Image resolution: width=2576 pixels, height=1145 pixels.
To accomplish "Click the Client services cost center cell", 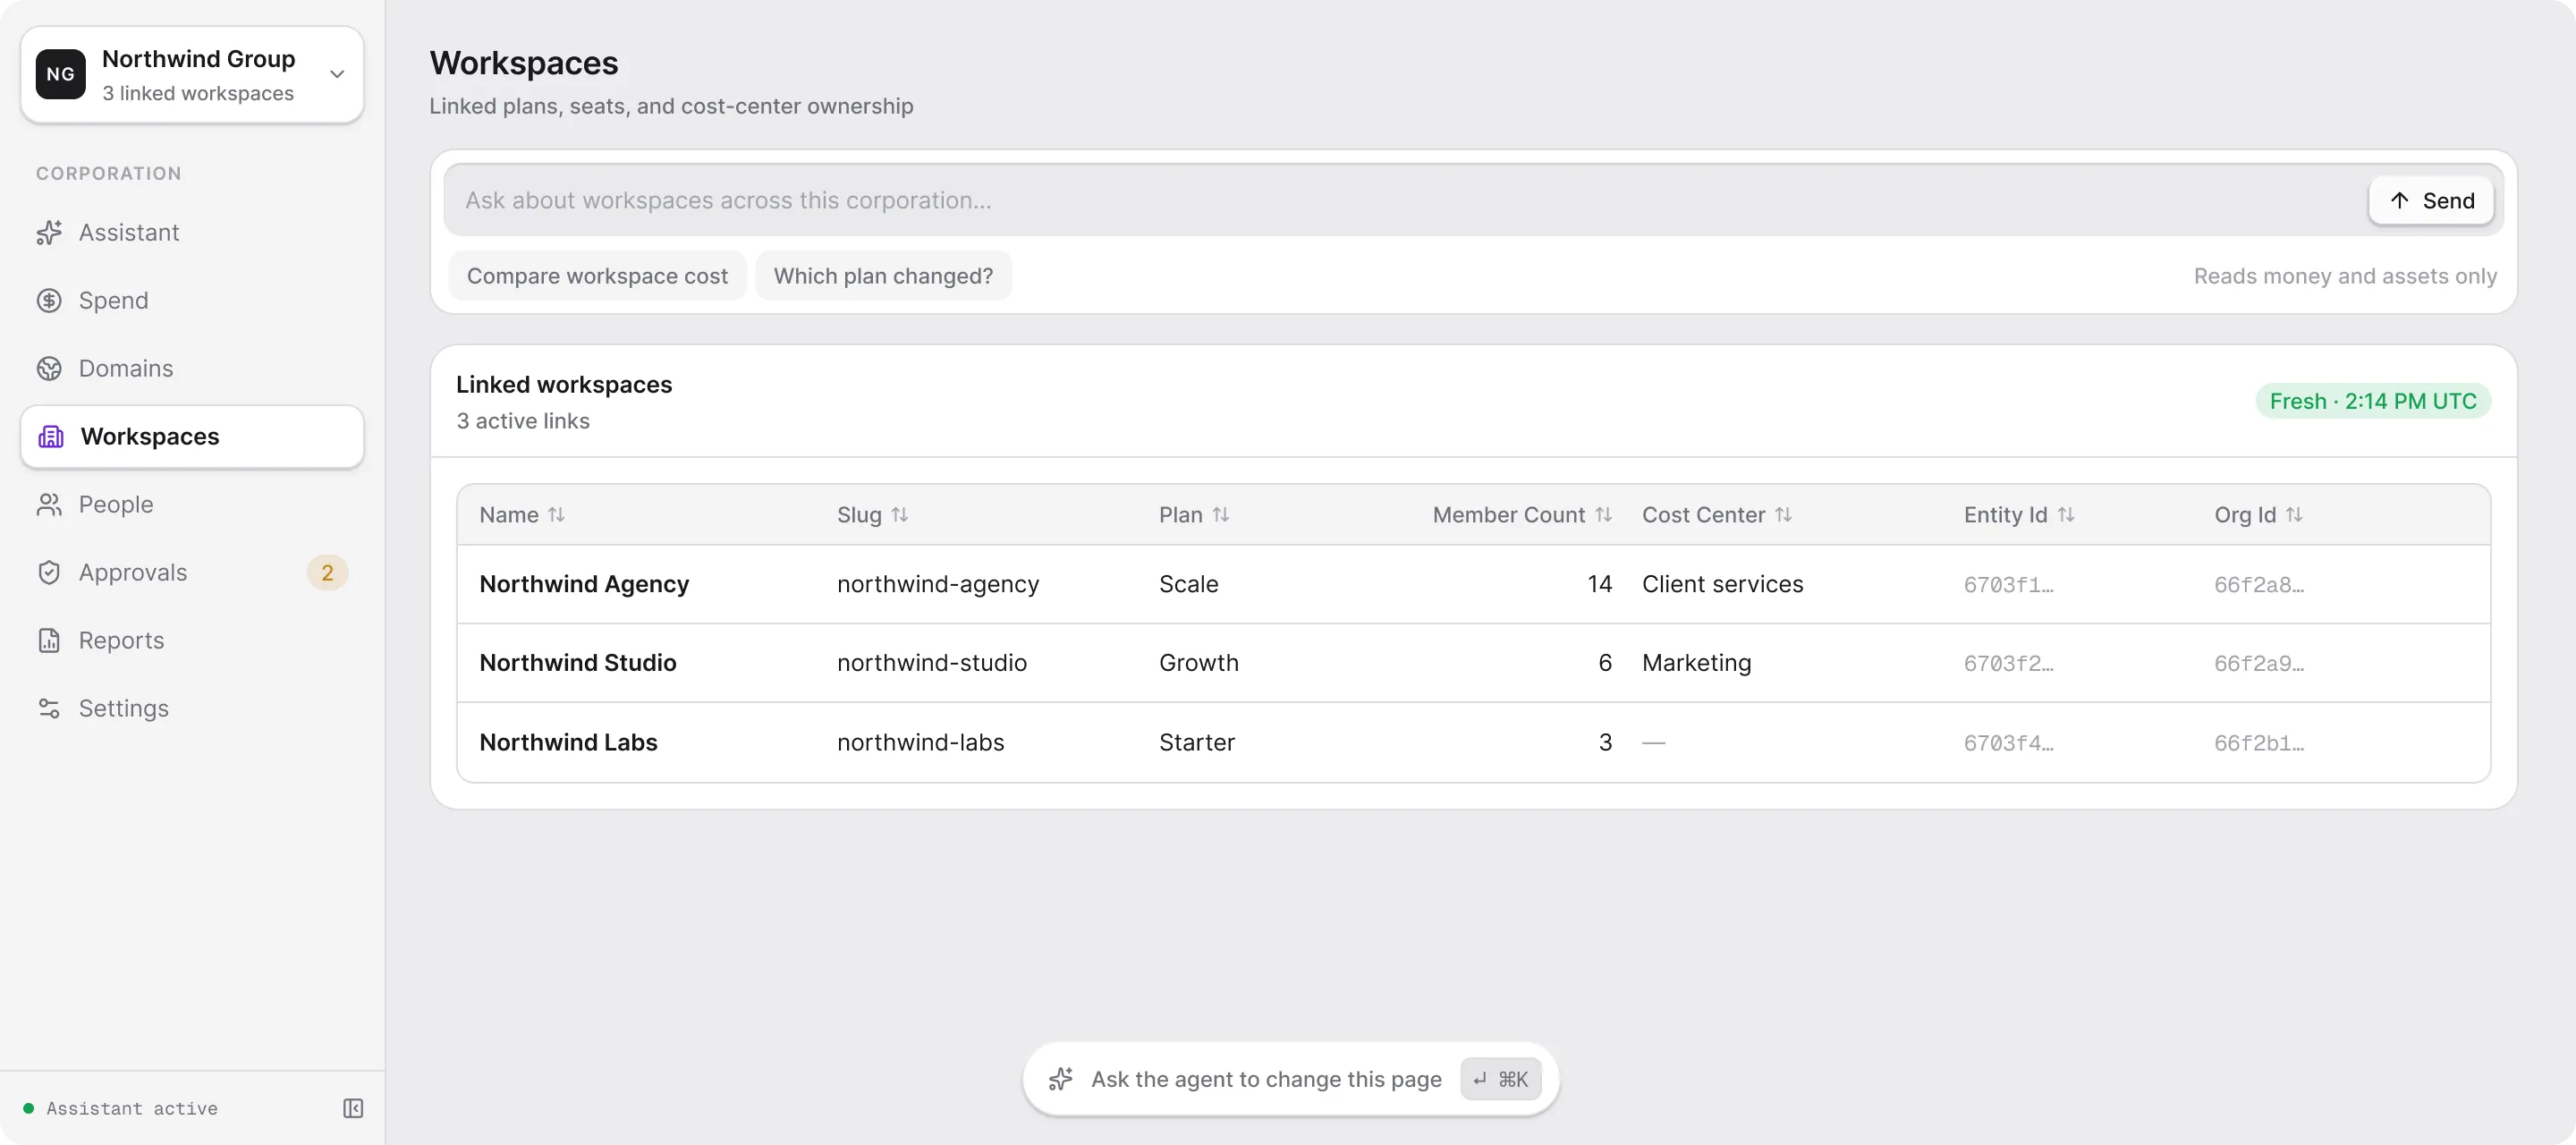I will pos(1722,584).
